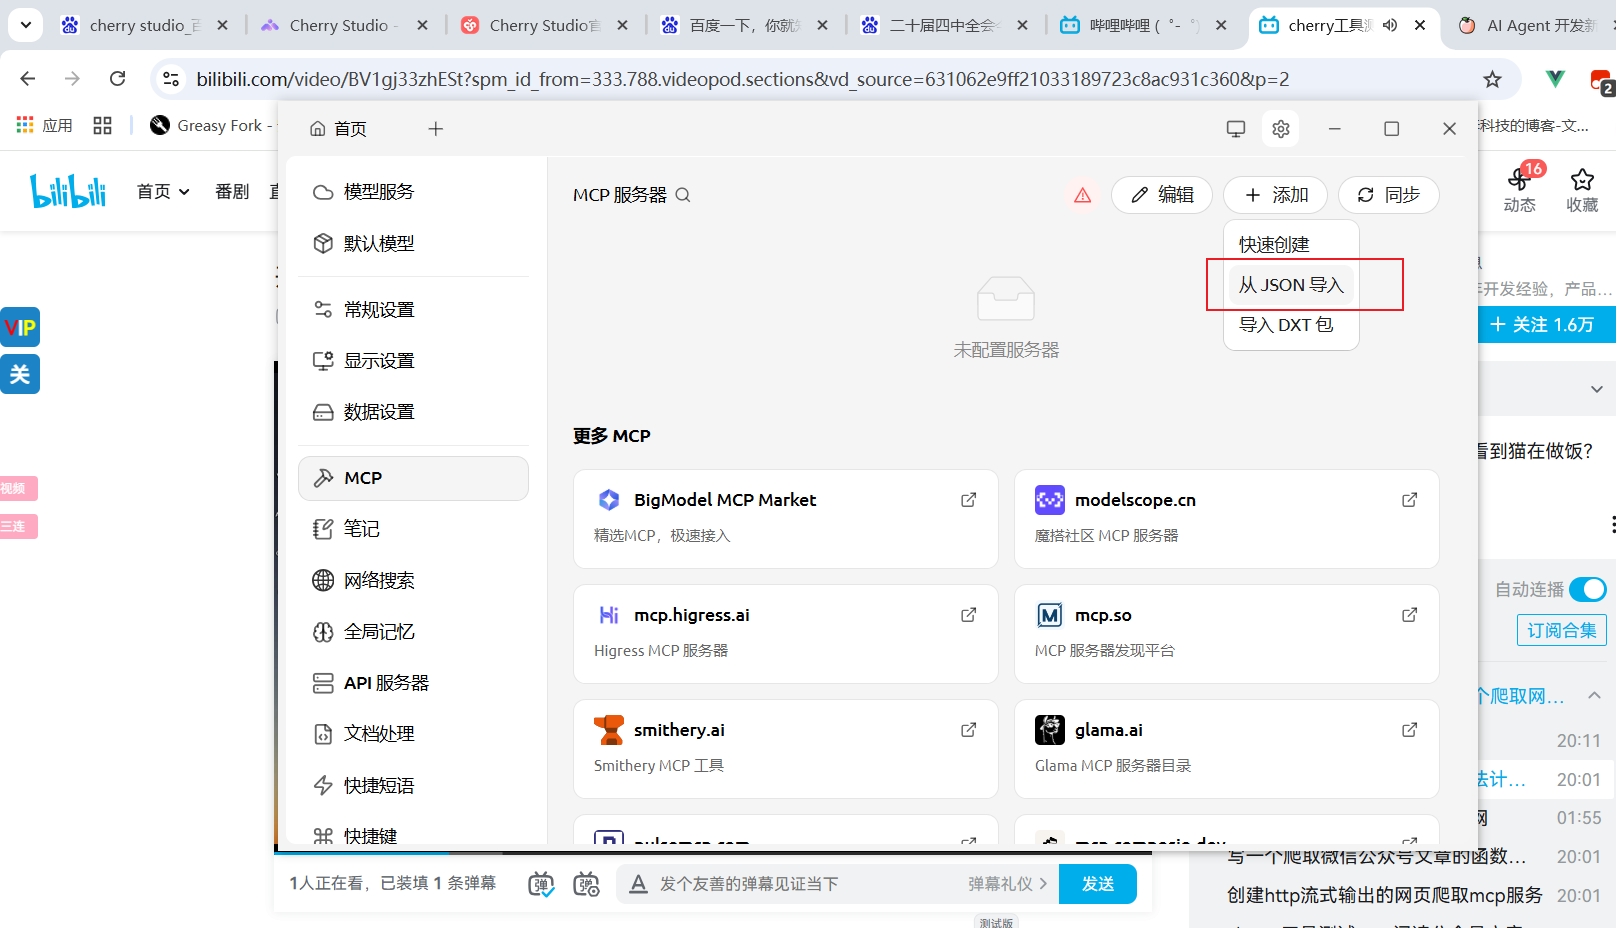Click the search icon beside MCP 服务器
1616x928 pixels.
[683, 195]
